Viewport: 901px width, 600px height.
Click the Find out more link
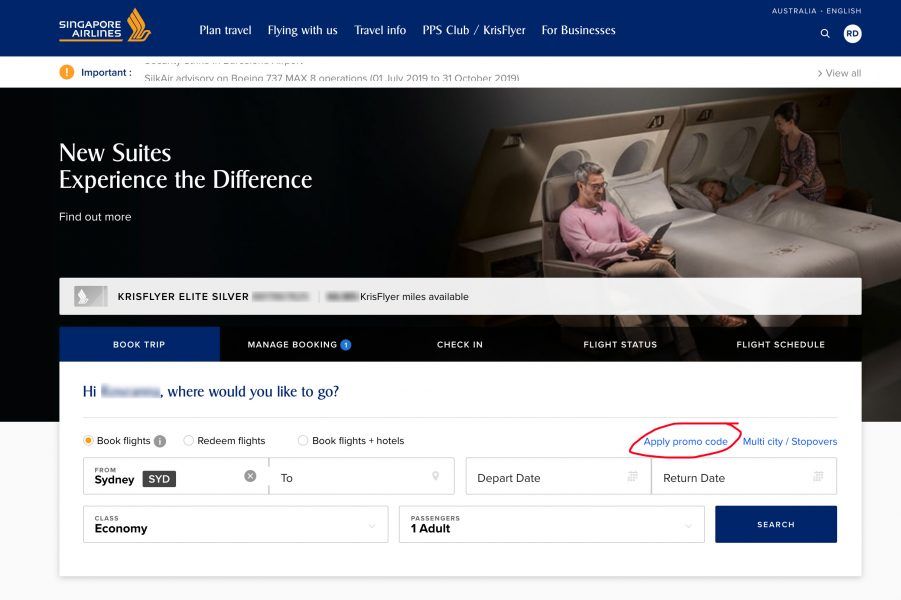(x=95, y=217)
